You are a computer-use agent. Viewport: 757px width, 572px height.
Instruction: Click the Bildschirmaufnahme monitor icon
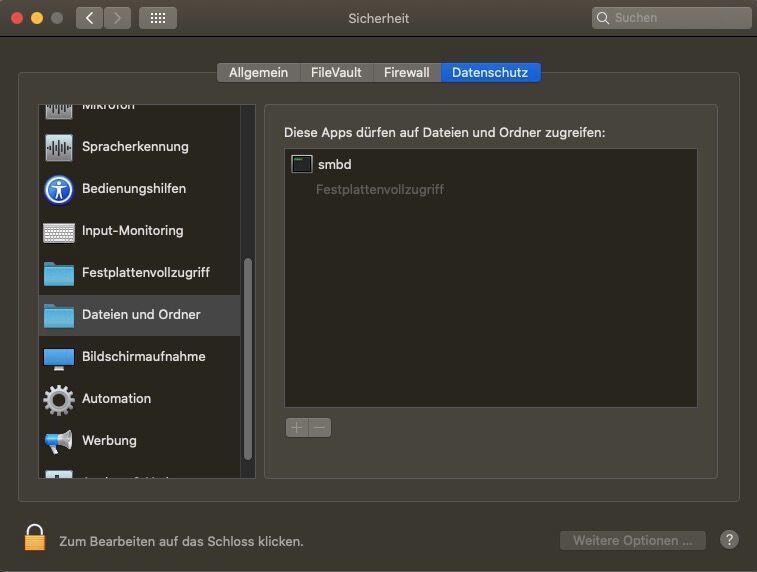(x=59, y=359)
